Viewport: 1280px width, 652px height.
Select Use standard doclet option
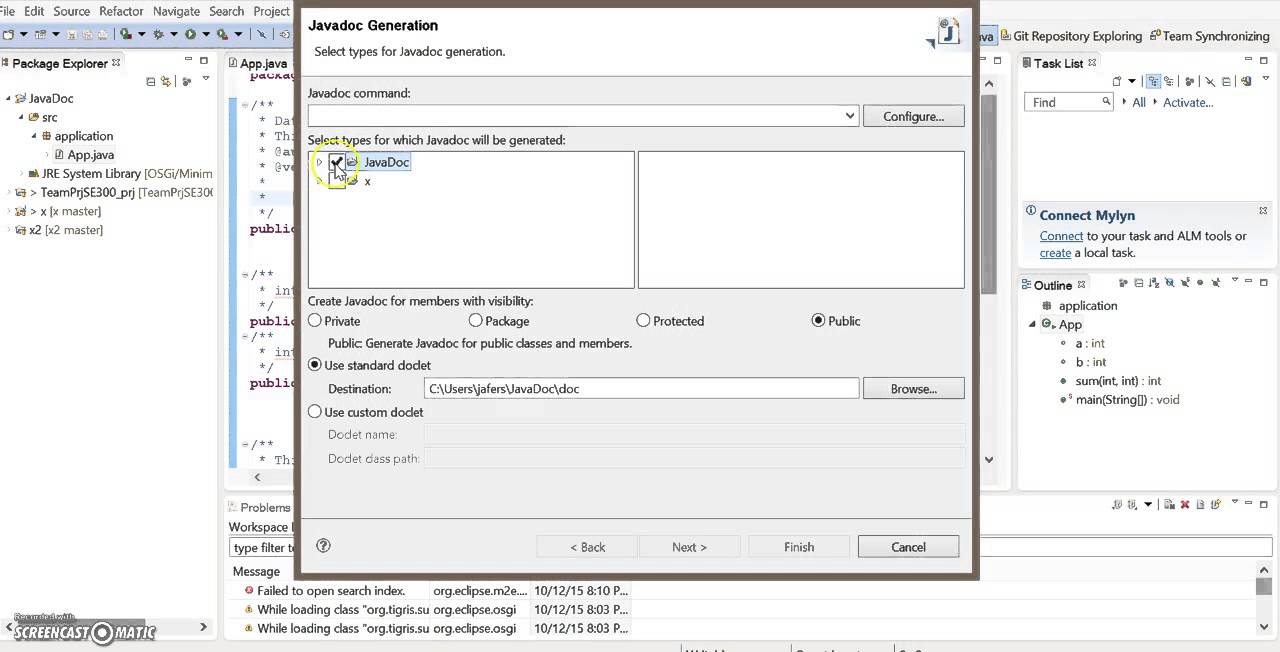pyautogui.click(x=315, y=365)
